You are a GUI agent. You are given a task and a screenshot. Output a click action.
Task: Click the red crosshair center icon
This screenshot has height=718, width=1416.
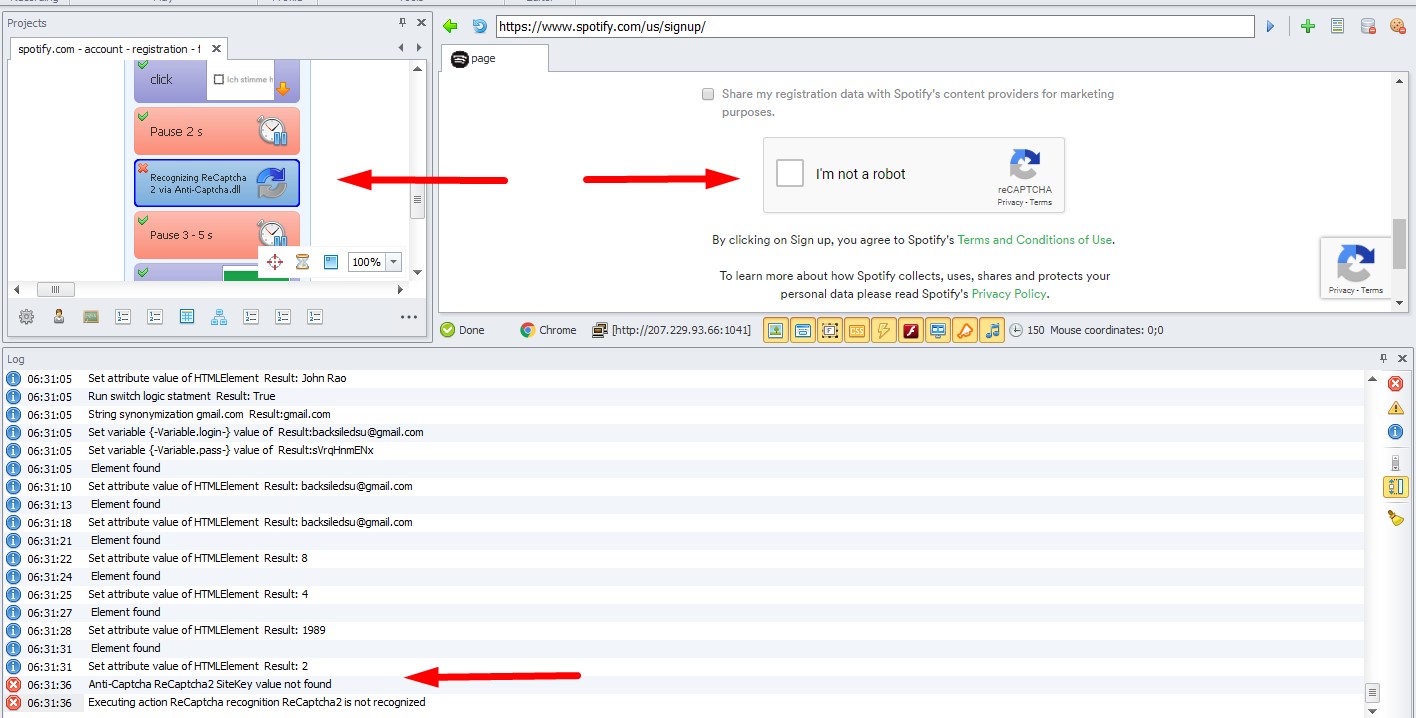point(275,262)
